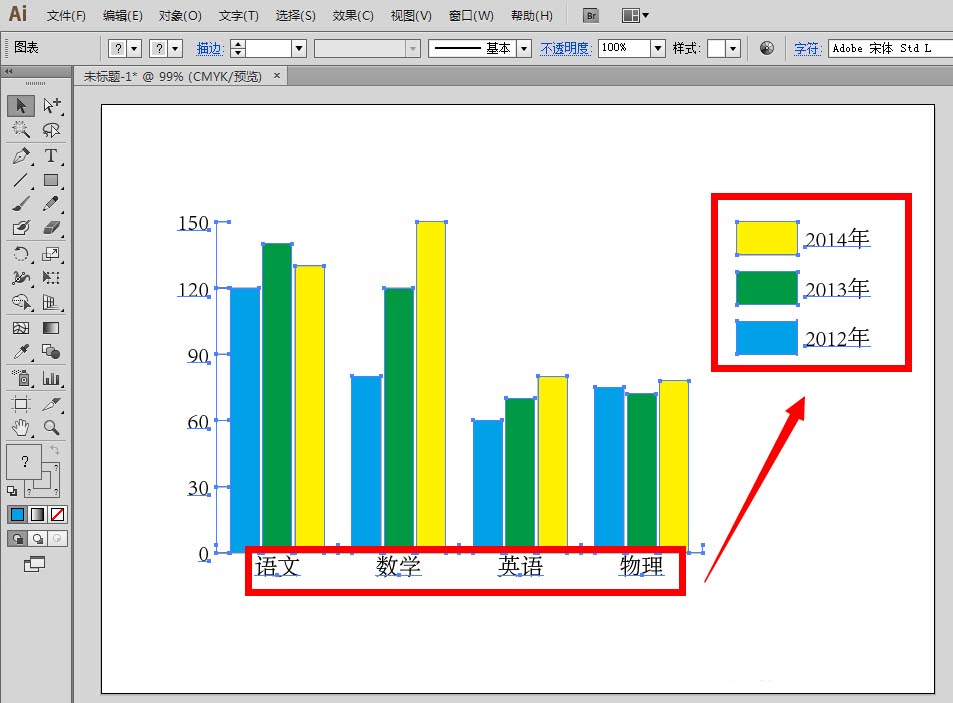The width and height of the screenshot is (953, 703).
Task: Open the 样式 graphic style dropdown
Action: [x=733, y=48]
